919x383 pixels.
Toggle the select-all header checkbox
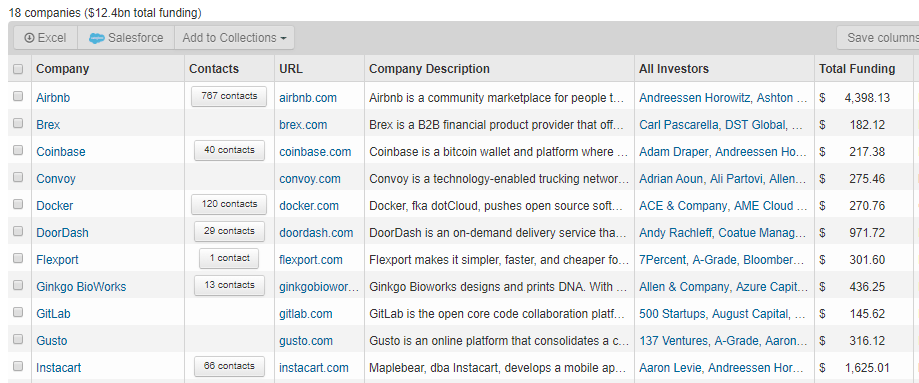18,69
